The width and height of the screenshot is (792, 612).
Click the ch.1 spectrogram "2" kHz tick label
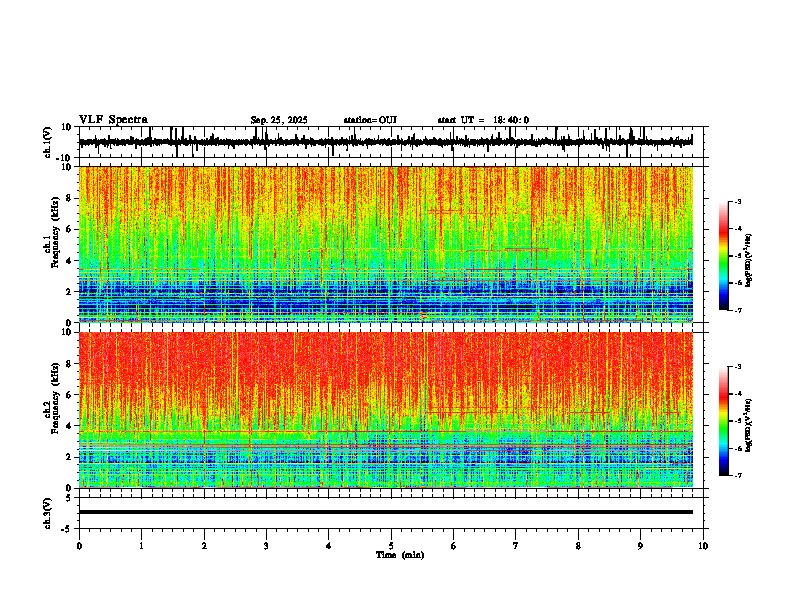(69, 291)
